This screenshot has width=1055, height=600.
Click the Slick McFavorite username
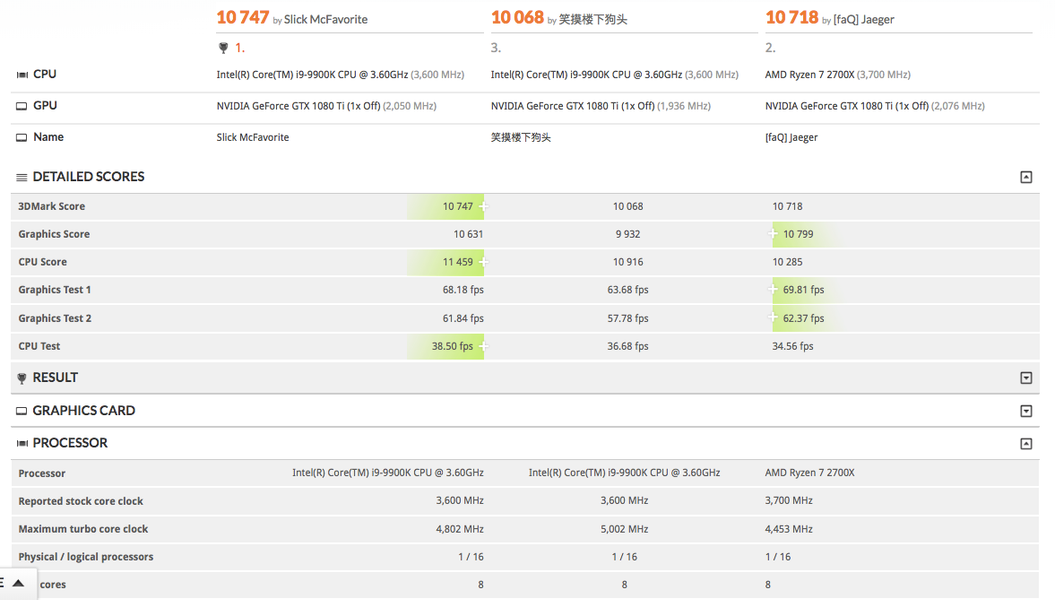coord(328,18)
